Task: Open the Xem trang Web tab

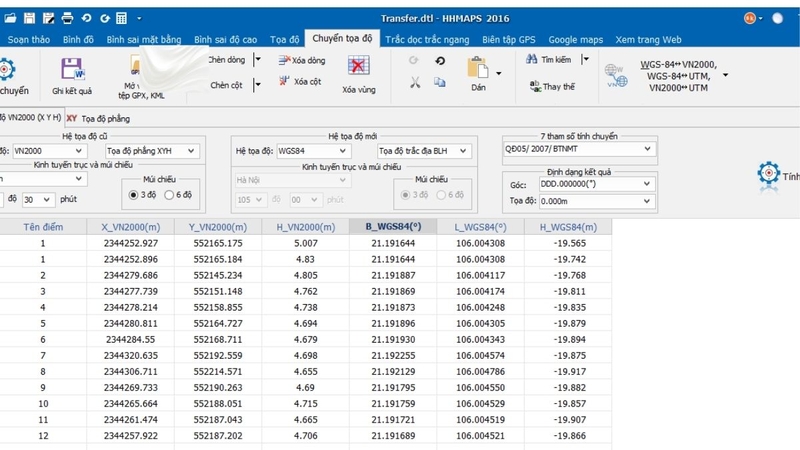Action: pyautogui.click(x=648, y=40)
